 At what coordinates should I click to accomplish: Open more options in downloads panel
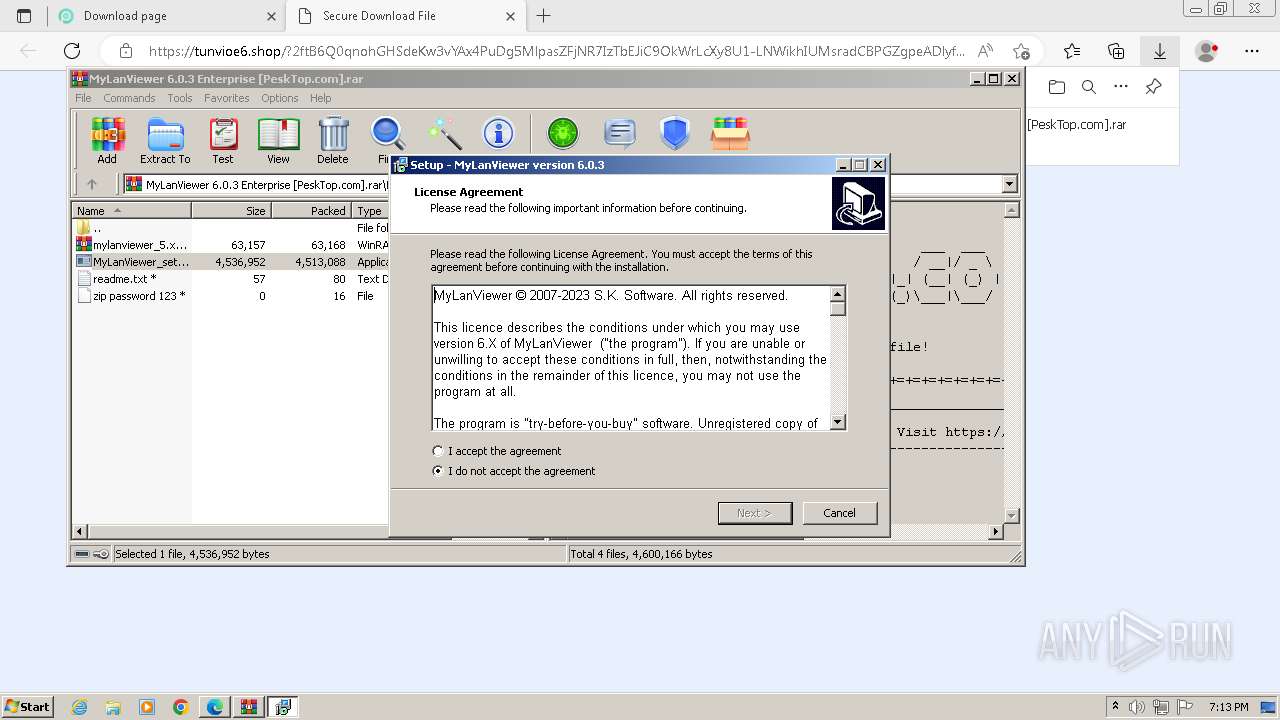point(1121,87)
